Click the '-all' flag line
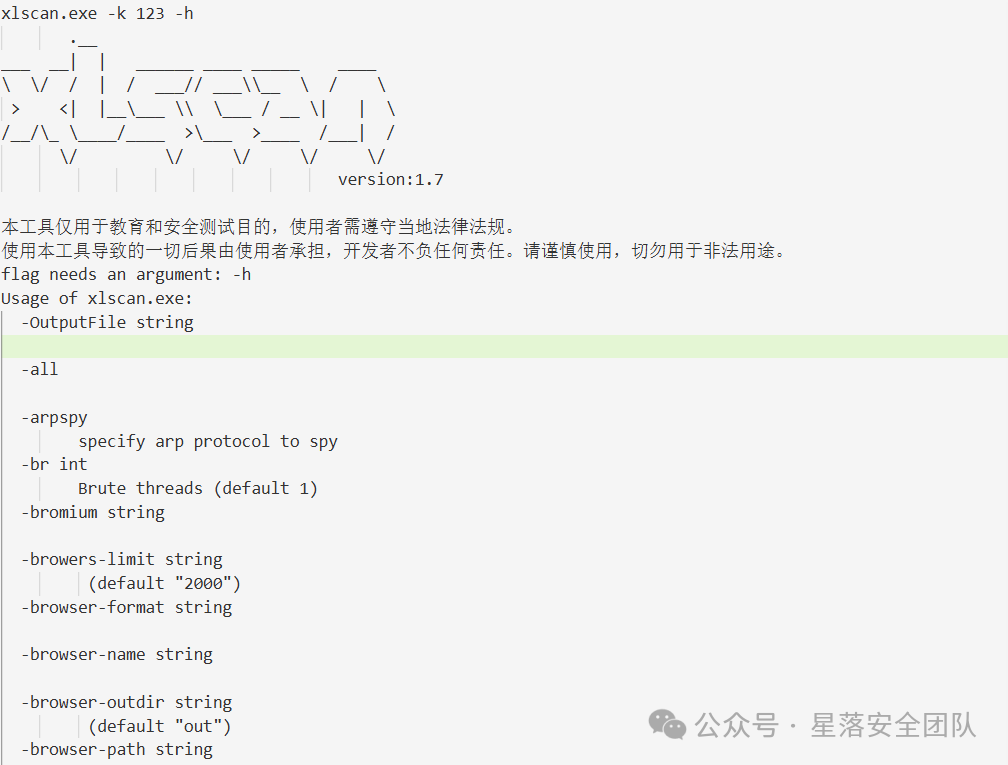This screenshot has height=765, width=1008. point(39,370)
